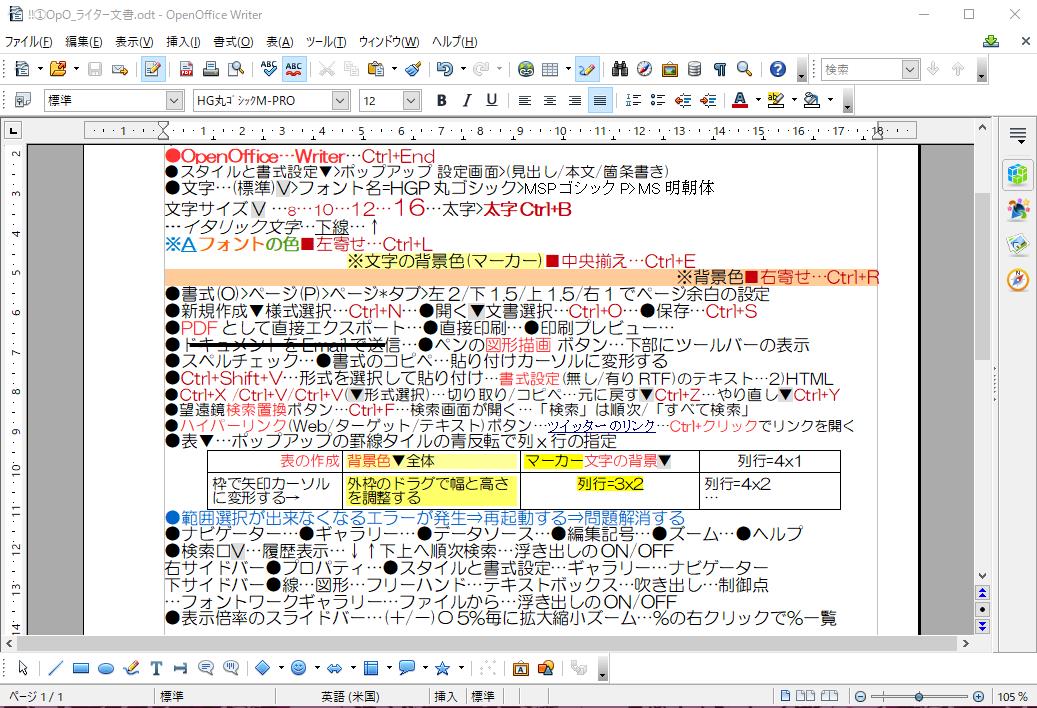Open 書式(O) menu
The height and width of the screenshot is (708, 1037).
[x=233, y=42]
